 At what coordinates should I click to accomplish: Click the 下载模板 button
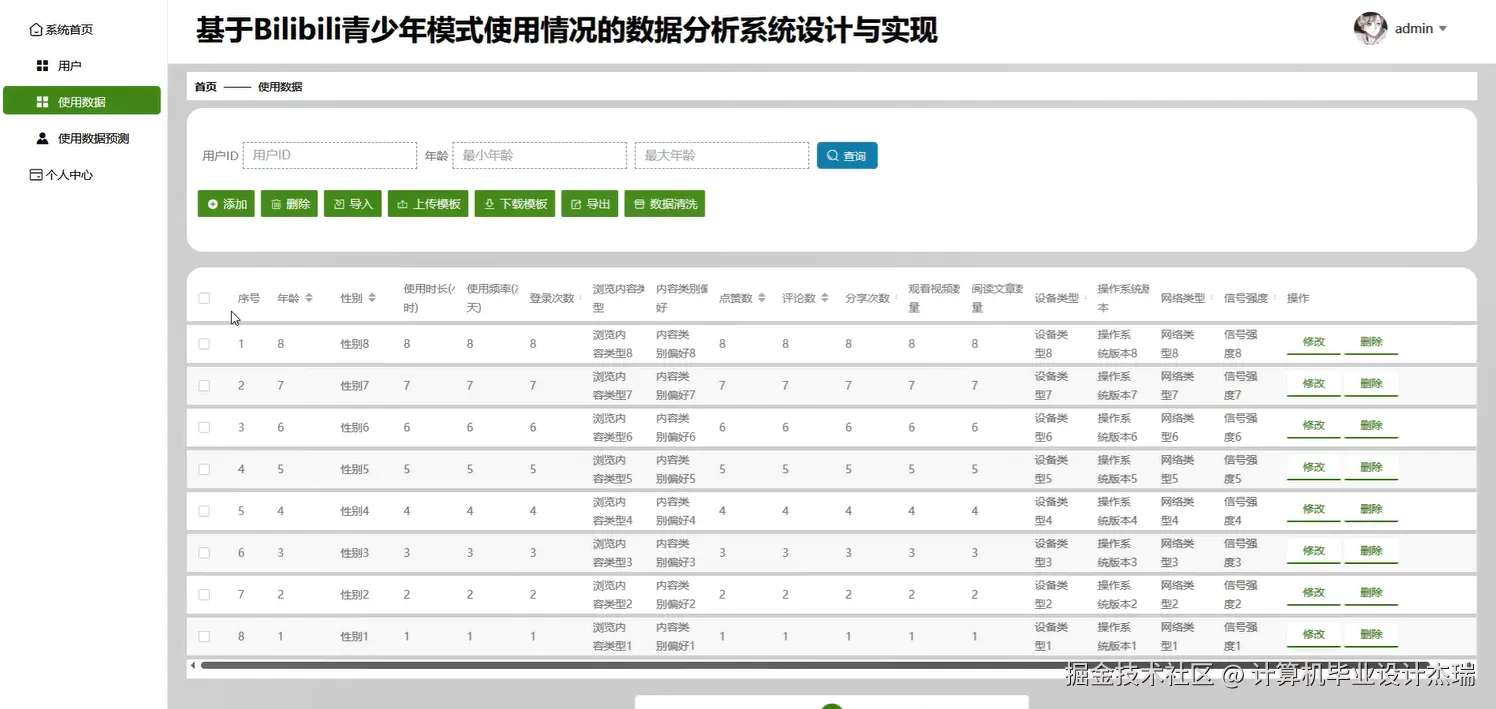click(515, 204)
